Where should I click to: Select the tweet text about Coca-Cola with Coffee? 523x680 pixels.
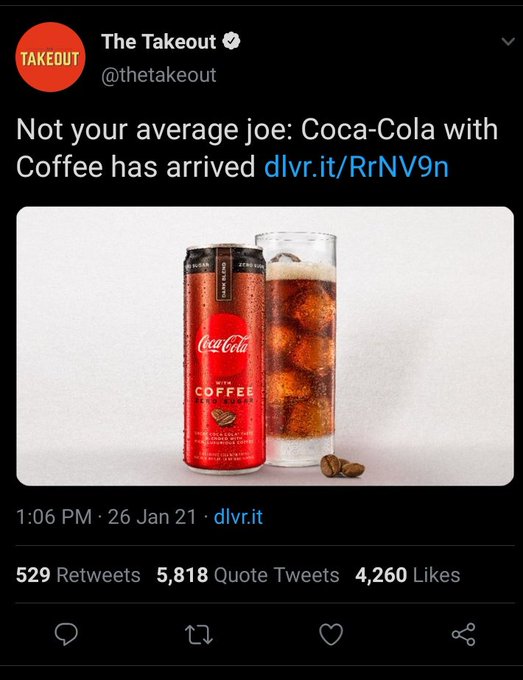[x=257, y=148]
